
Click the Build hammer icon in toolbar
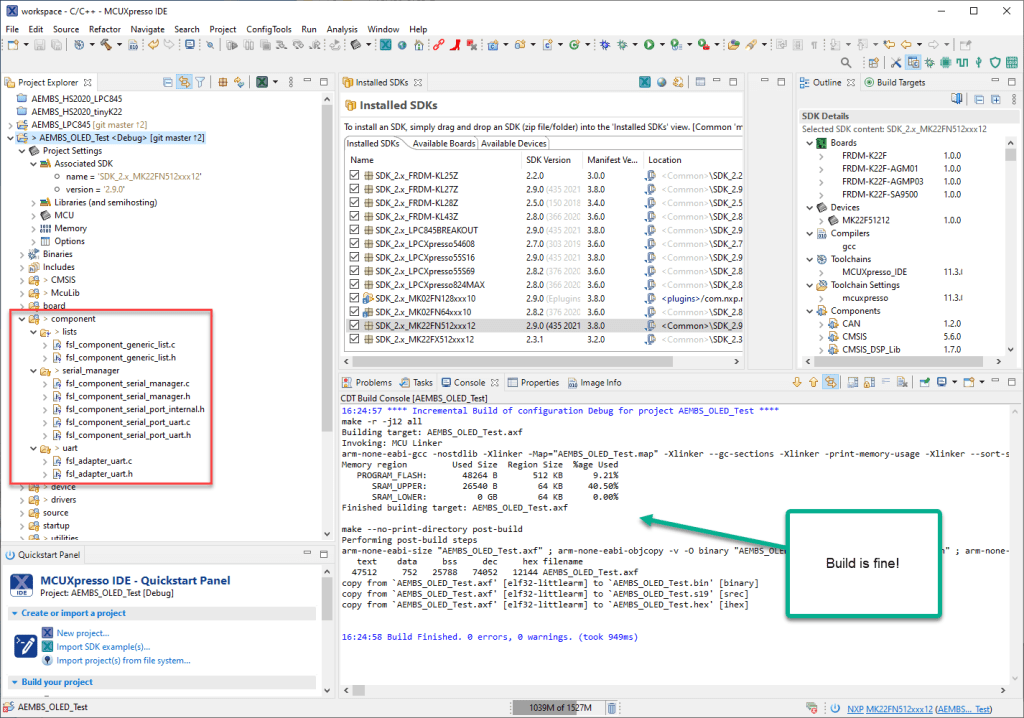pyautogui.click(x=104, y=45)
